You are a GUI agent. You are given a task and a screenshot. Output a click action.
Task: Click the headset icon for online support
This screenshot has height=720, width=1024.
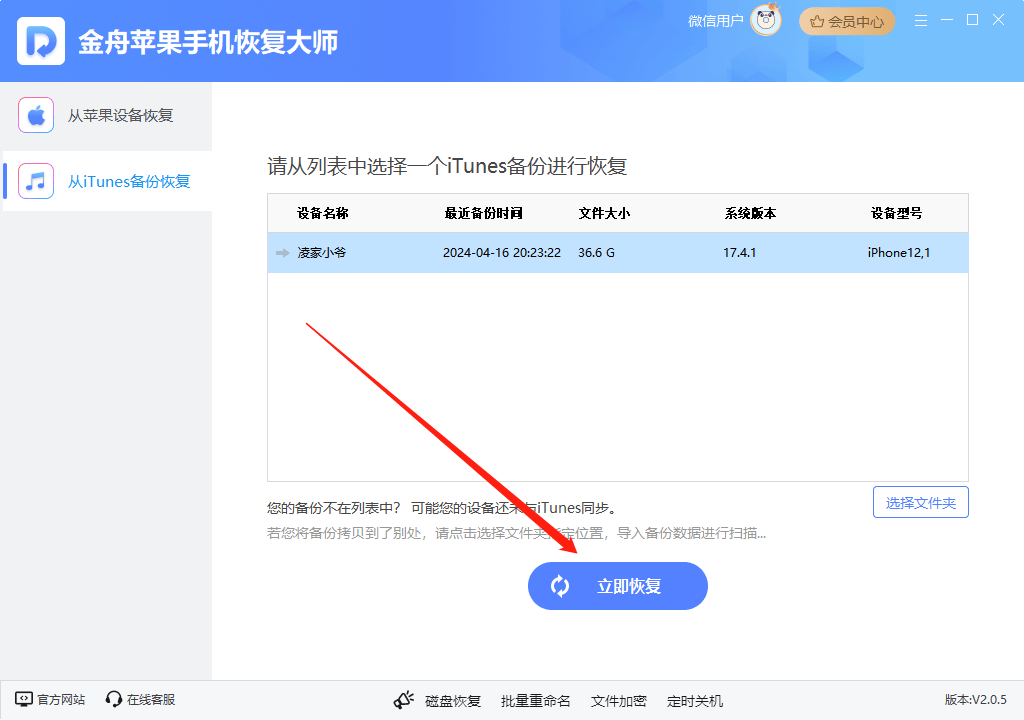pyautogui.click(x=114, y=699)
